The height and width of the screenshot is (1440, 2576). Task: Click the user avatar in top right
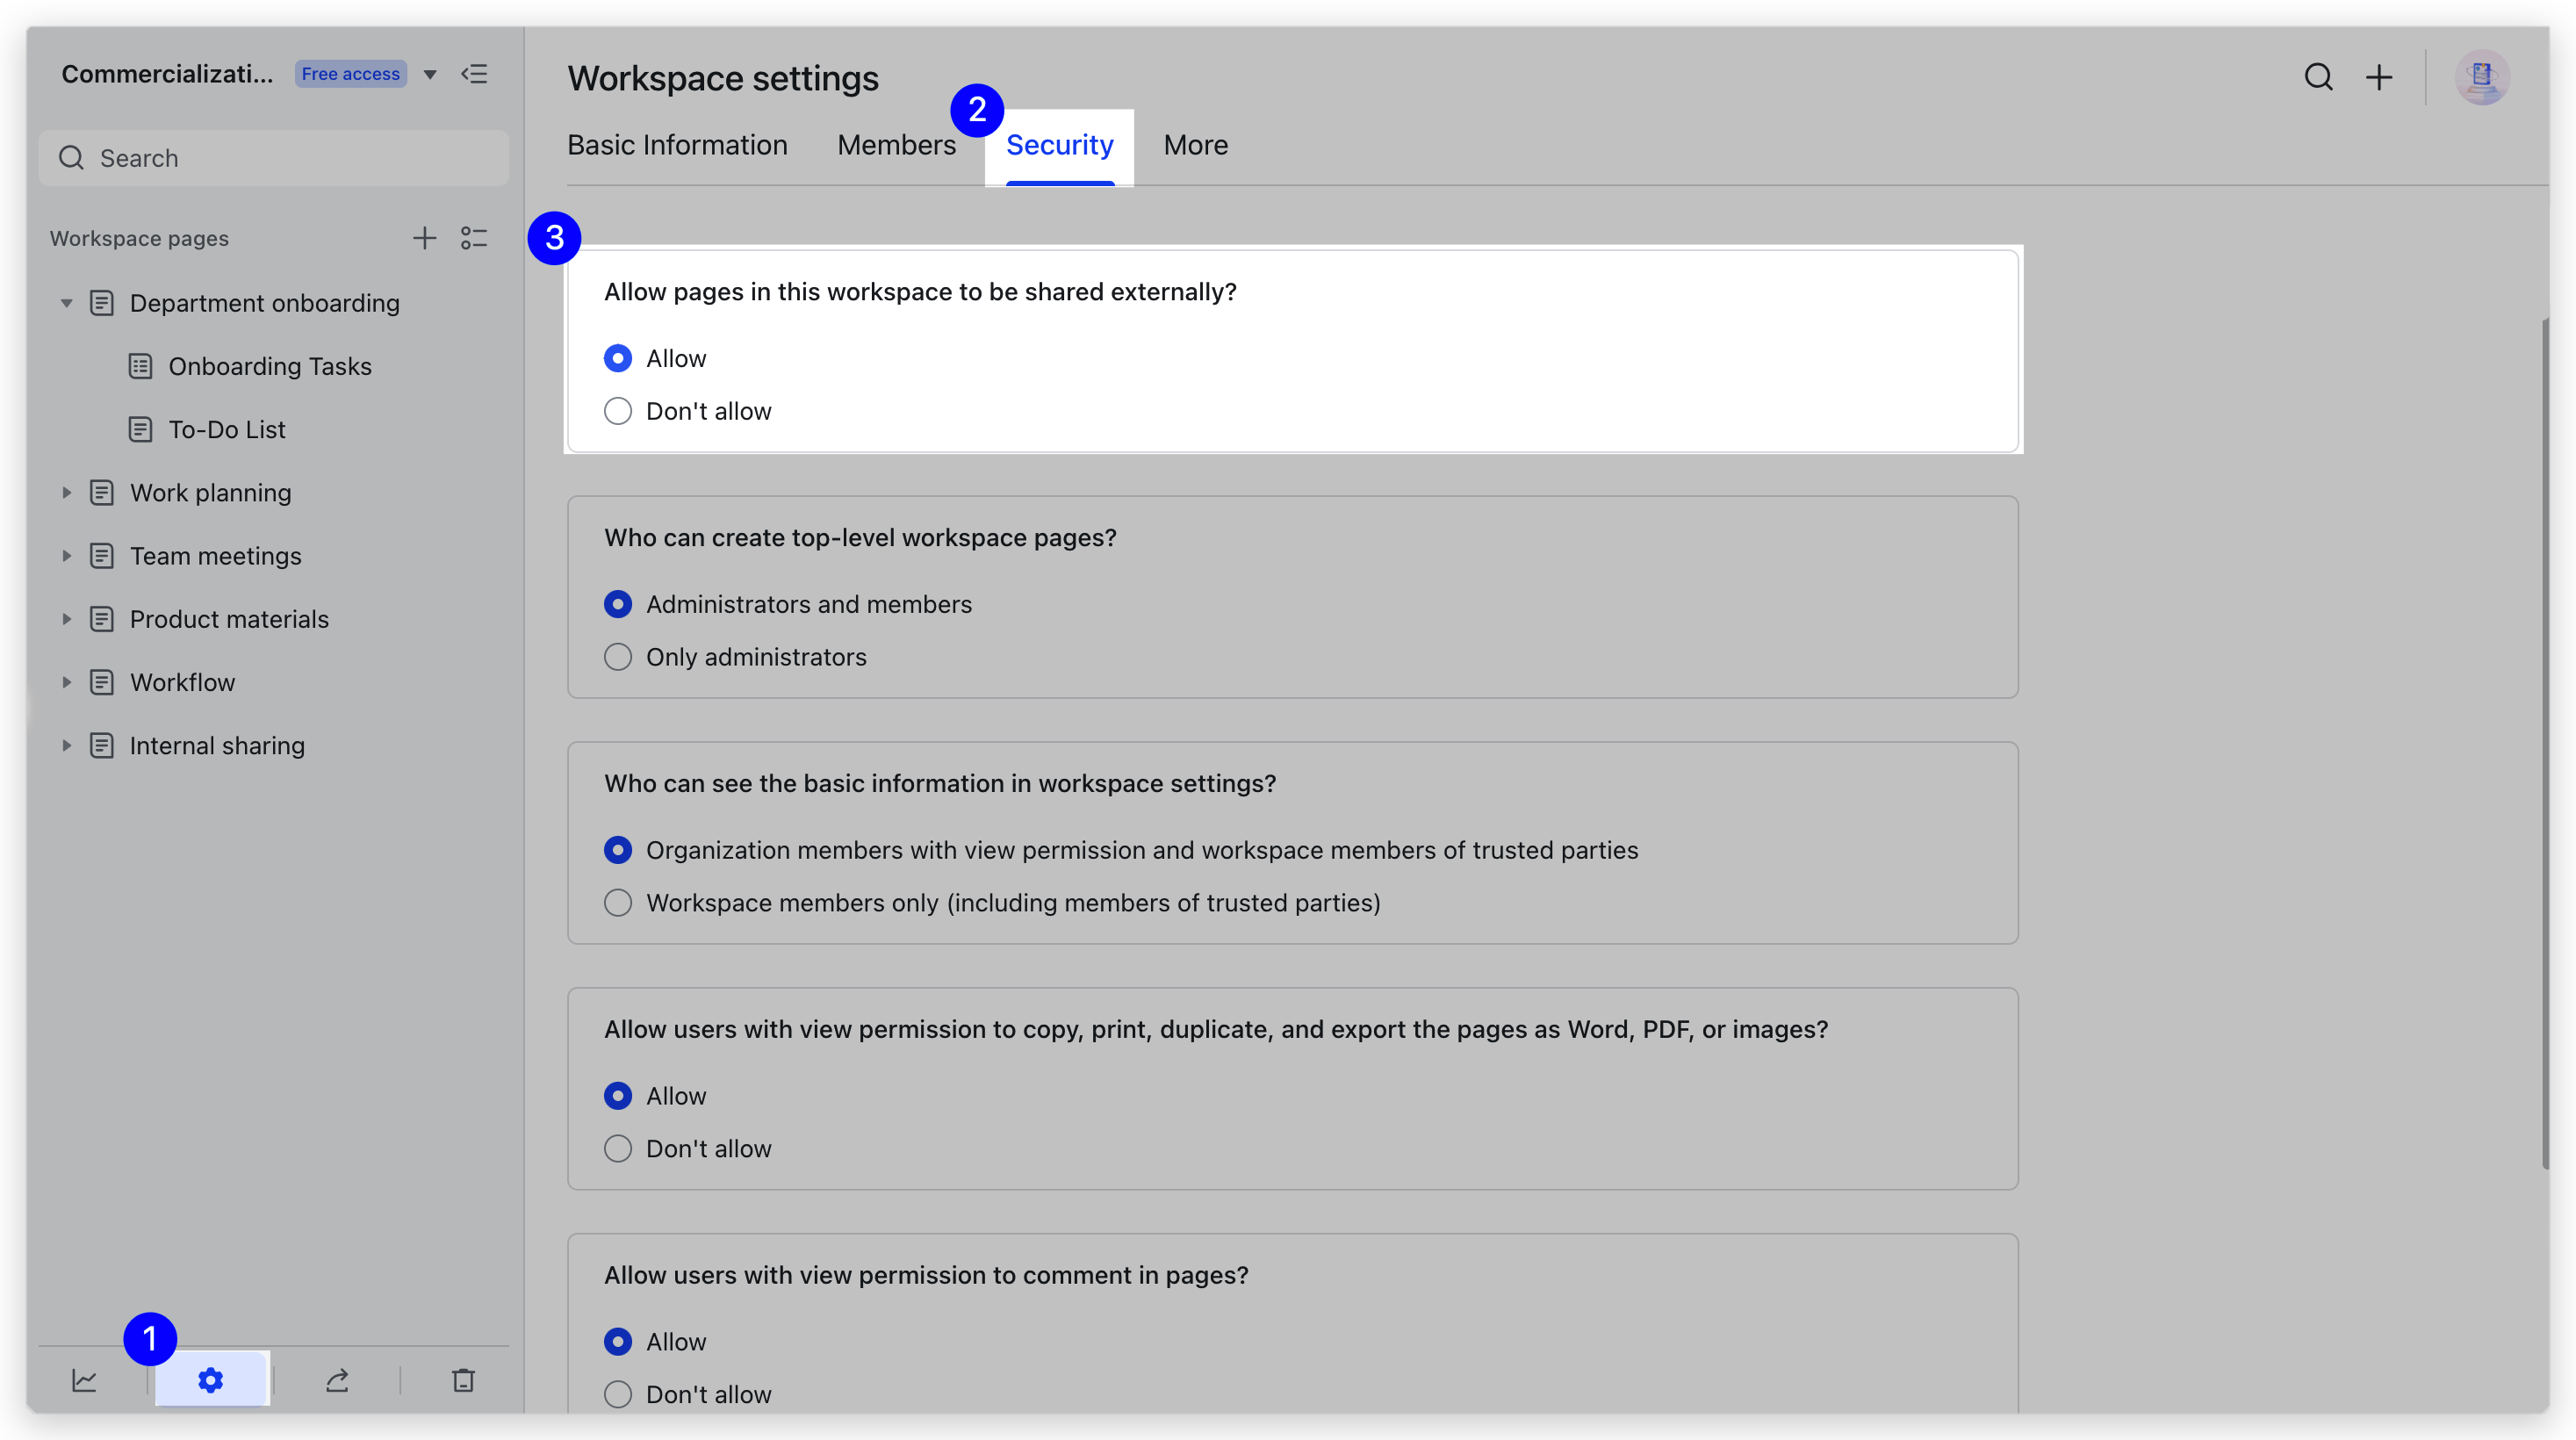2484,77
